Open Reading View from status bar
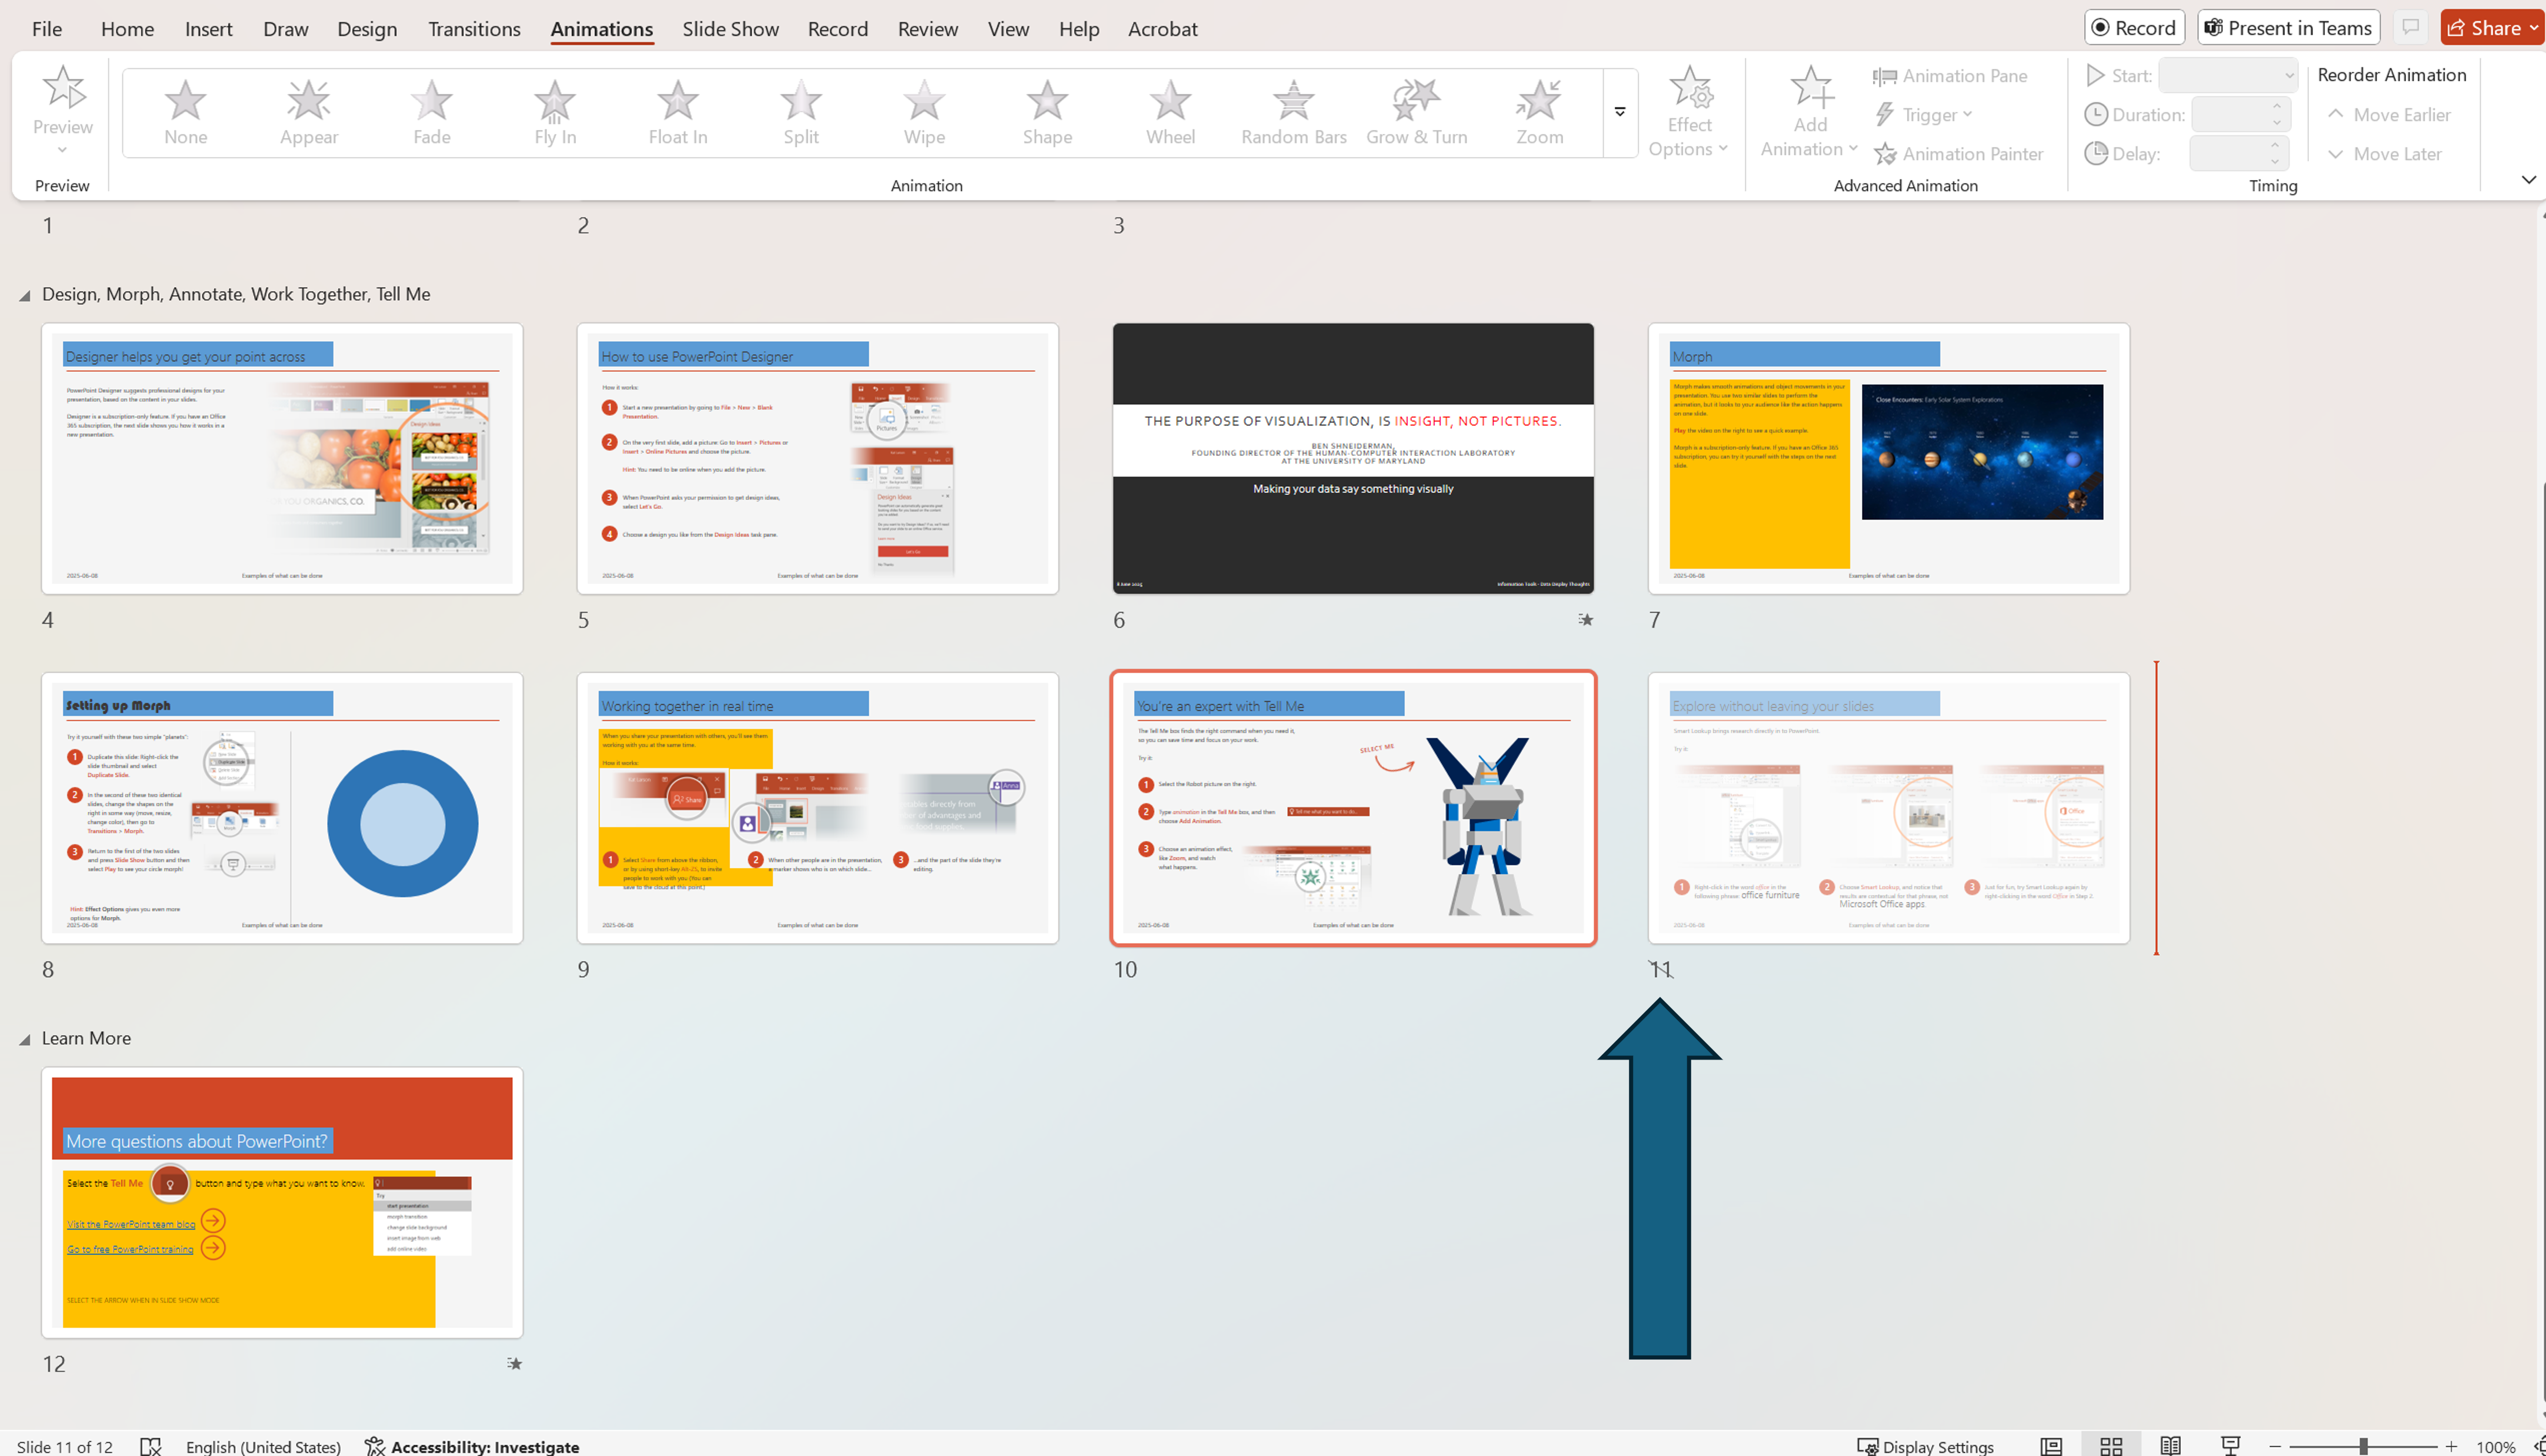 coord(2170,1446)
